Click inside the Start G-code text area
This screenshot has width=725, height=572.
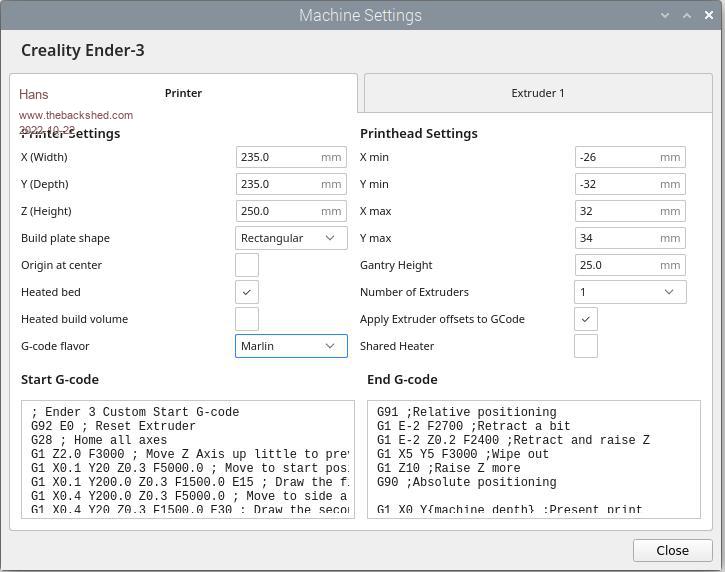coord(188,460)
